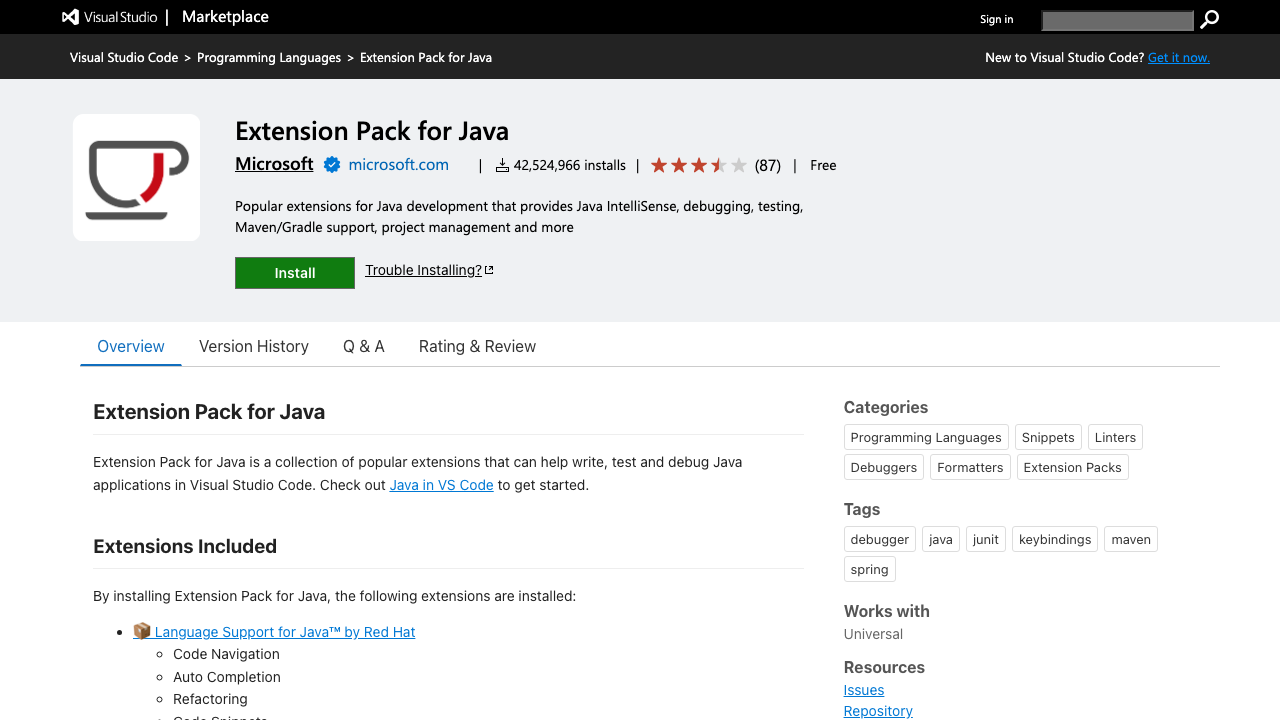
Task: Visit the microsoft.com domain link
Action: [398, 165]
